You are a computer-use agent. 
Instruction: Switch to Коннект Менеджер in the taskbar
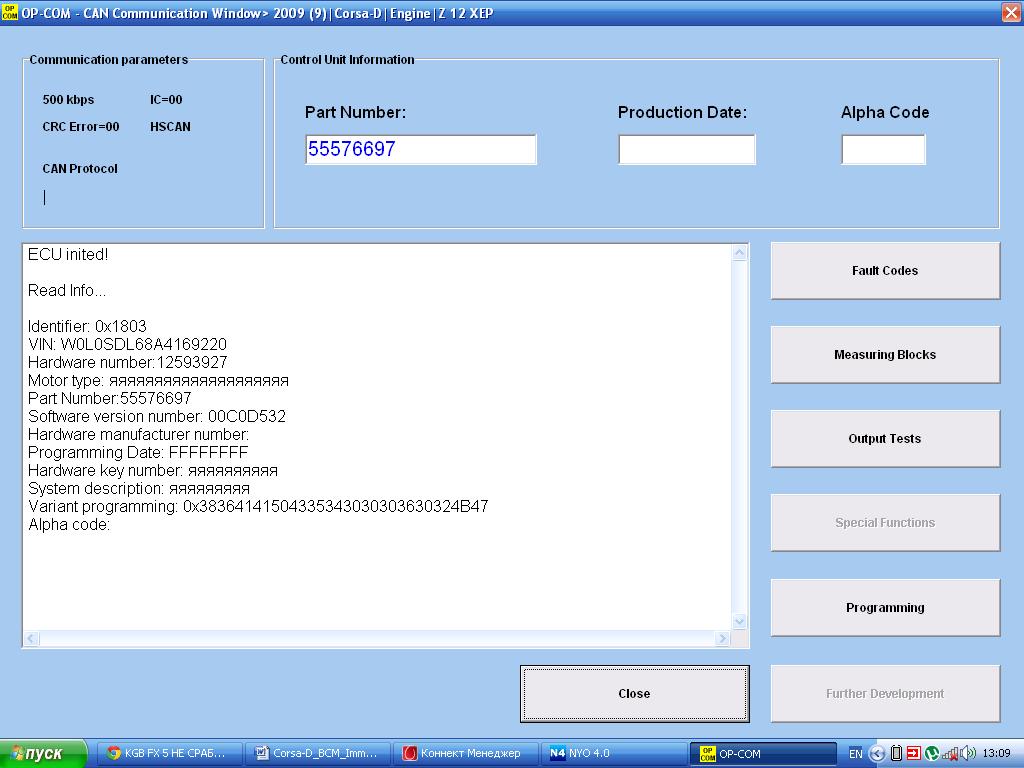(466, 754)
